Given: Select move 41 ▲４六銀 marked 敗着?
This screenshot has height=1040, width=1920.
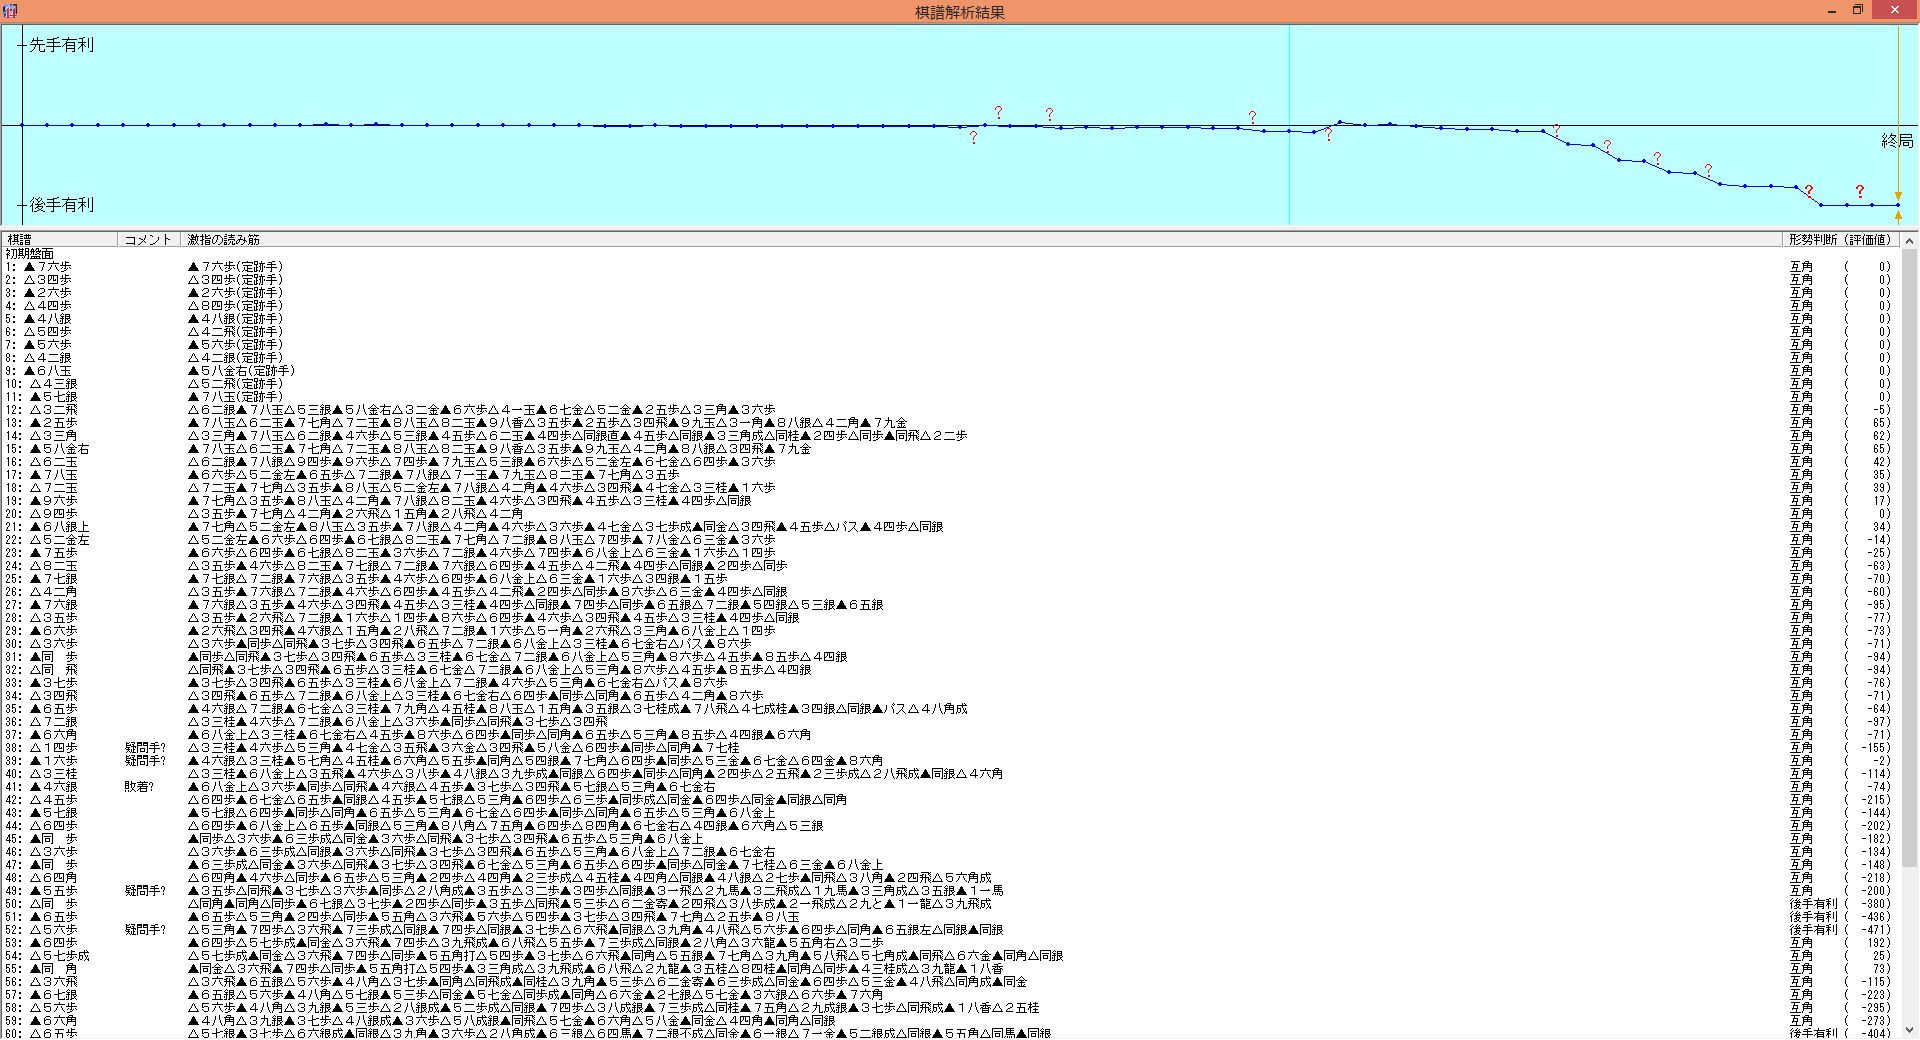Looking at the screenshot, I should 52,787.
